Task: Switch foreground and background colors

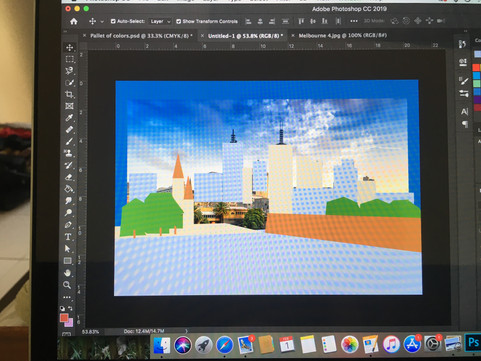Action: pyautogui.click(x=70, y=308)
